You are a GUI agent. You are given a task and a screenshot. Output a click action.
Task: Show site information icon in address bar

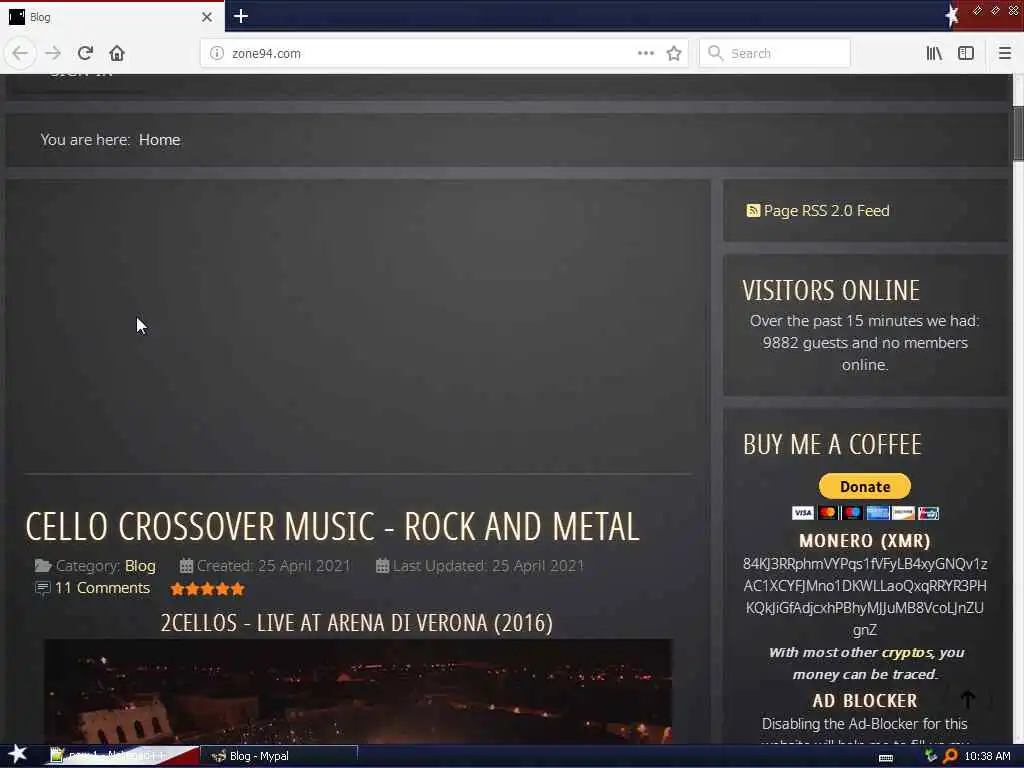pyautogui.click(x=217, y=53)
